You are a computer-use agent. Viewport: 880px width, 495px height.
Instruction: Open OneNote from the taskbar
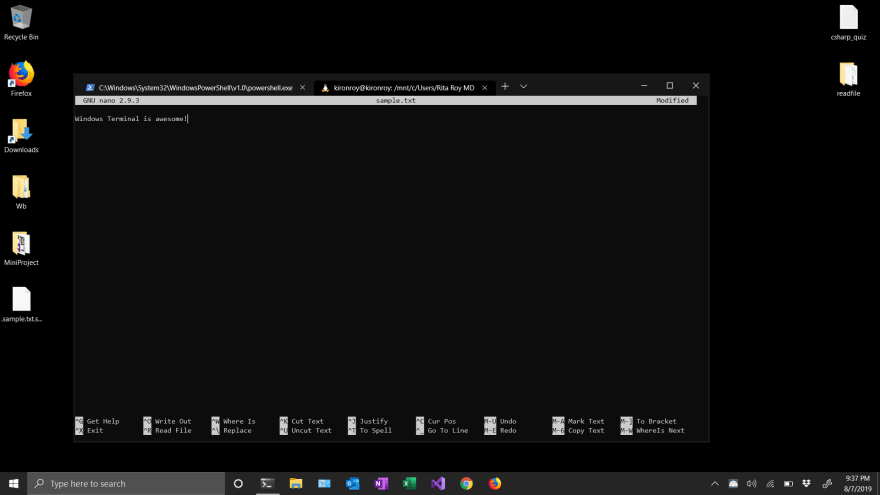click(x=381, y=483)
